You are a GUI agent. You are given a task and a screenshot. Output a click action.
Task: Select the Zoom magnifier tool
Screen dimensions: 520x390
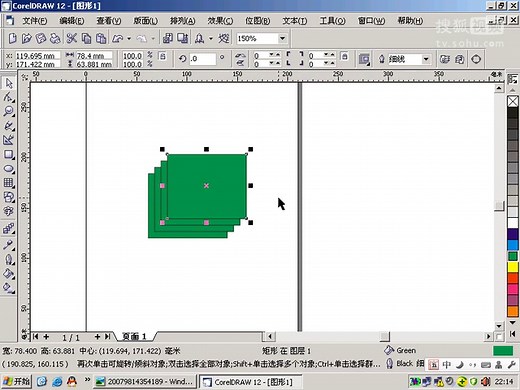(9, 111)
